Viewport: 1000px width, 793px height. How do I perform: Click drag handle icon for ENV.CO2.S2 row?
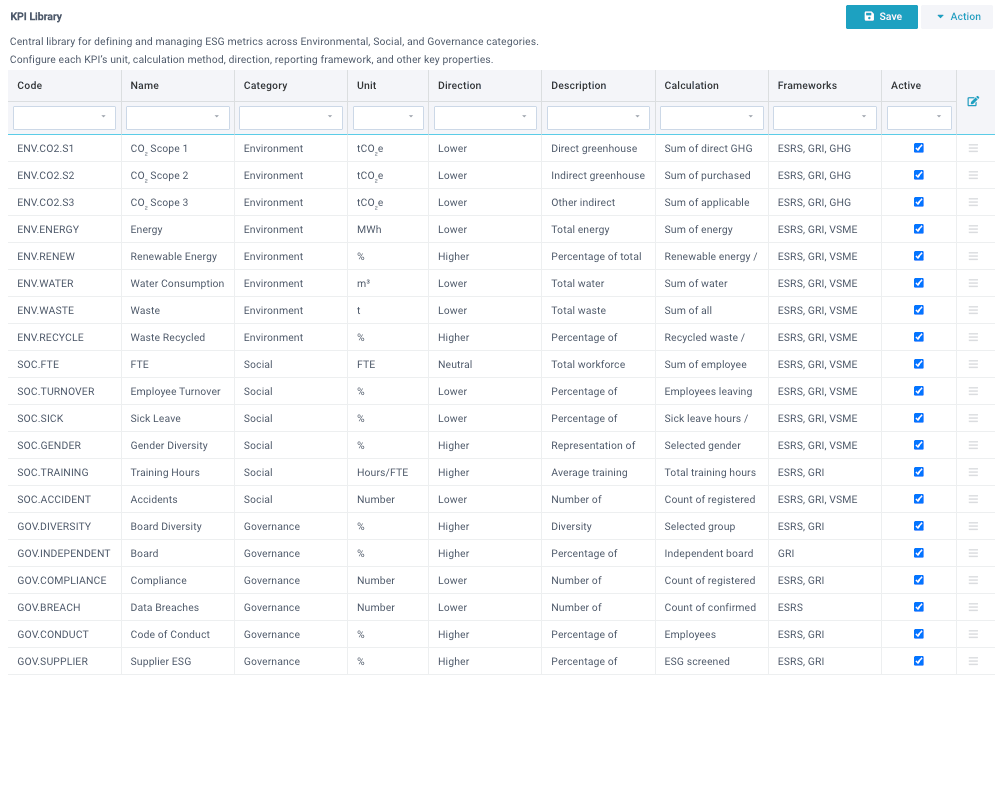coord(973,175)
